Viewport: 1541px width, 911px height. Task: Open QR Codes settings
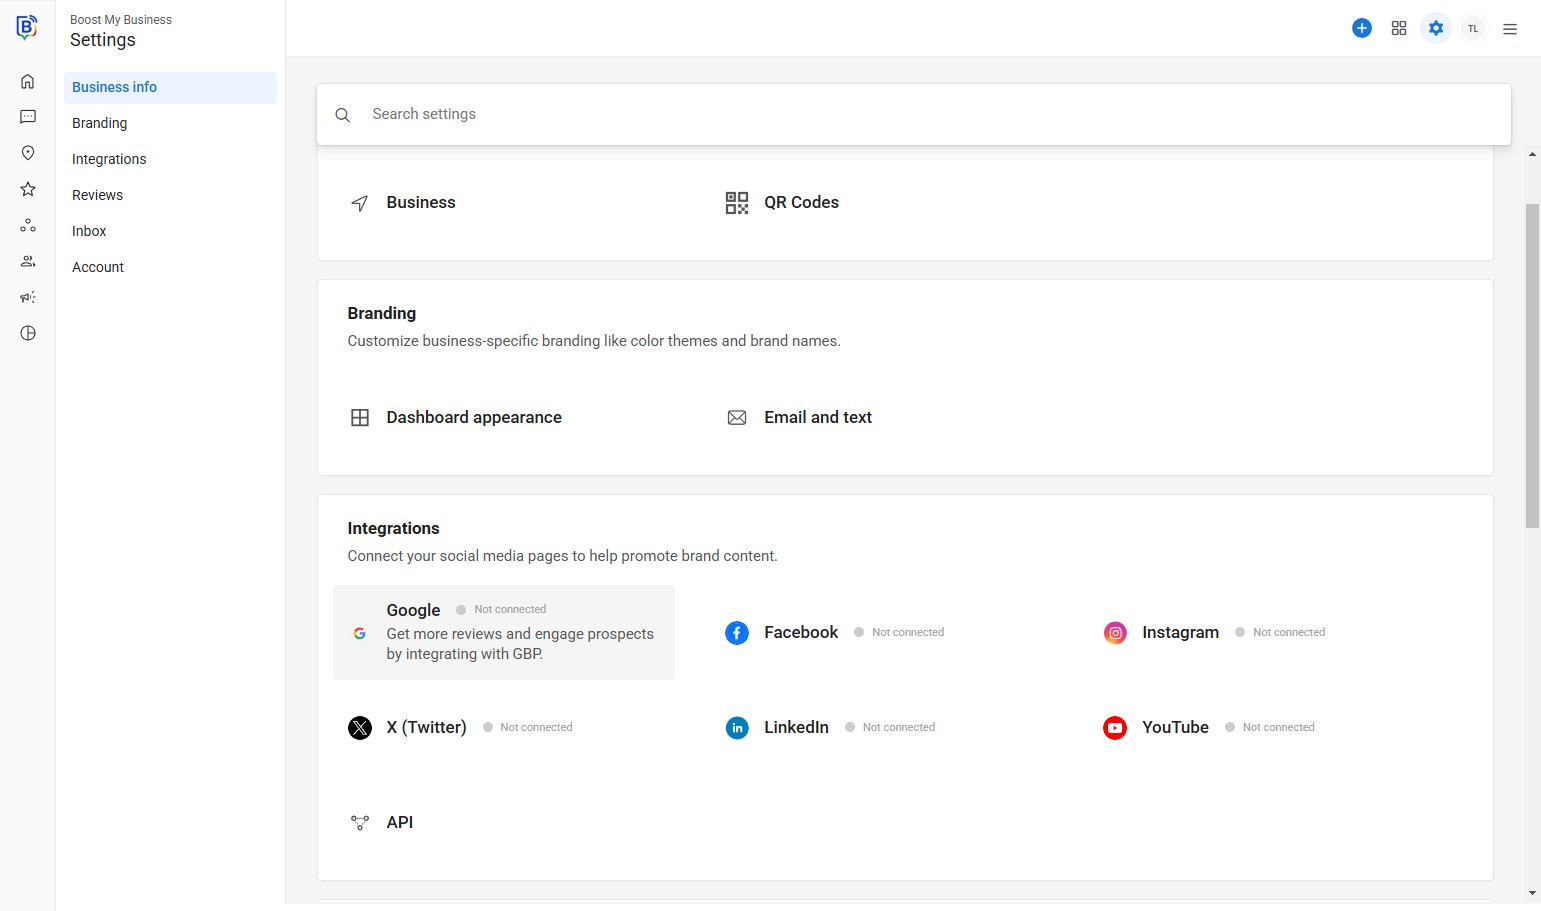(800, 203)
